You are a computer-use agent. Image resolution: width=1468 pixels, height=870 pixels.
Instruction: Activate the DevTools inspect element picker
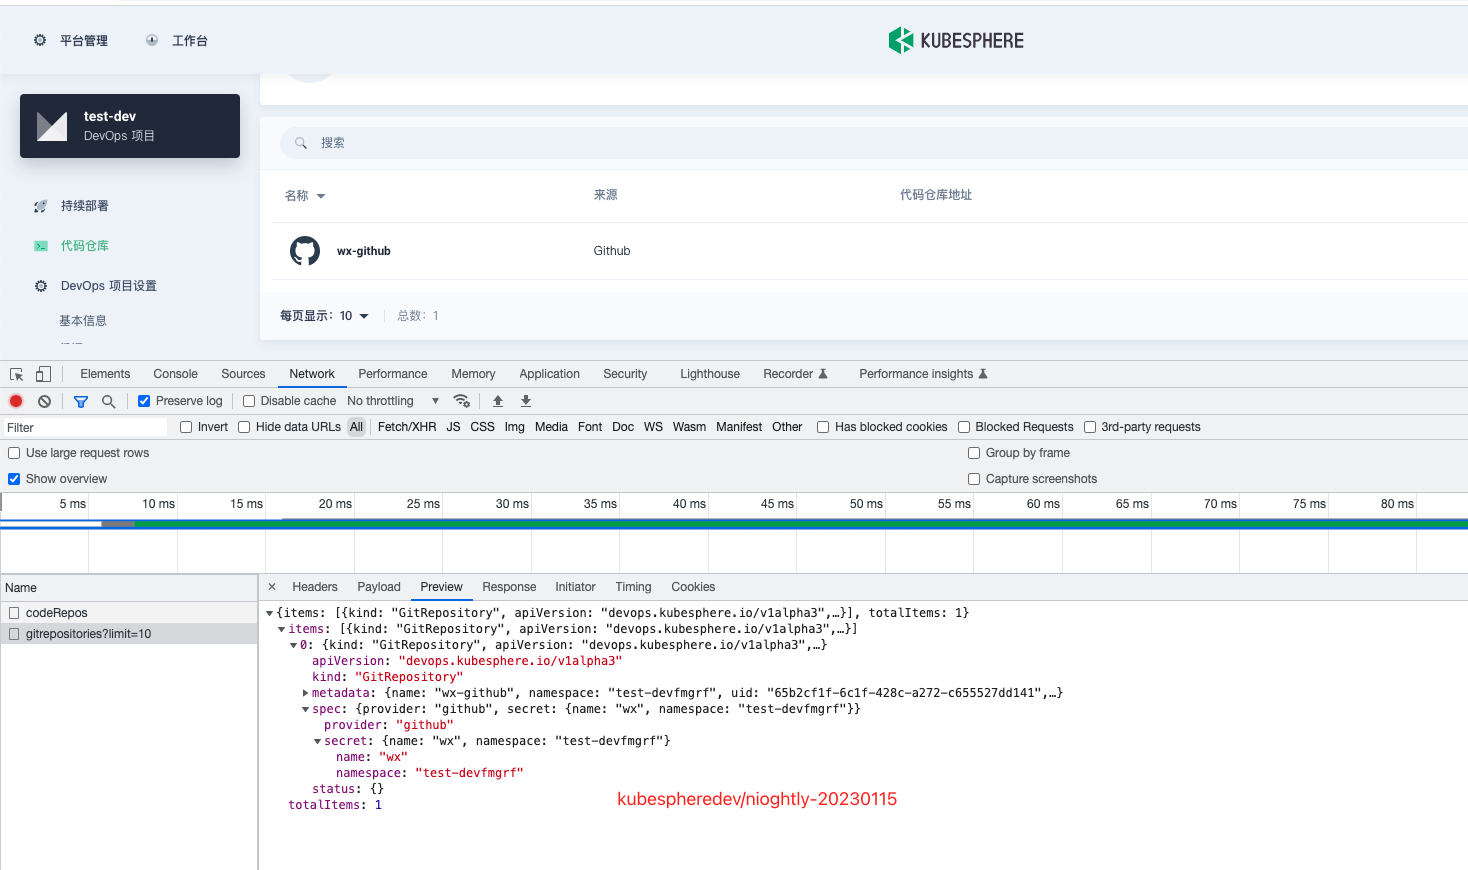click(x=17, y=374)
